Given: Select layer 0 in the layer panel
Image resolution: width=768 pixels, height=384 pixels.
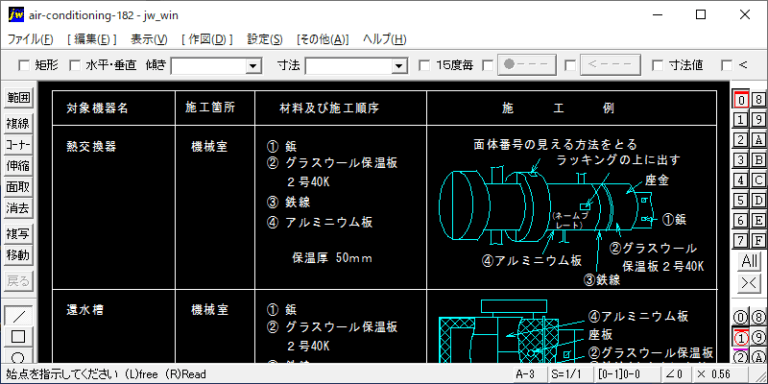Looking at the screenshot, I should coord(741,99).
